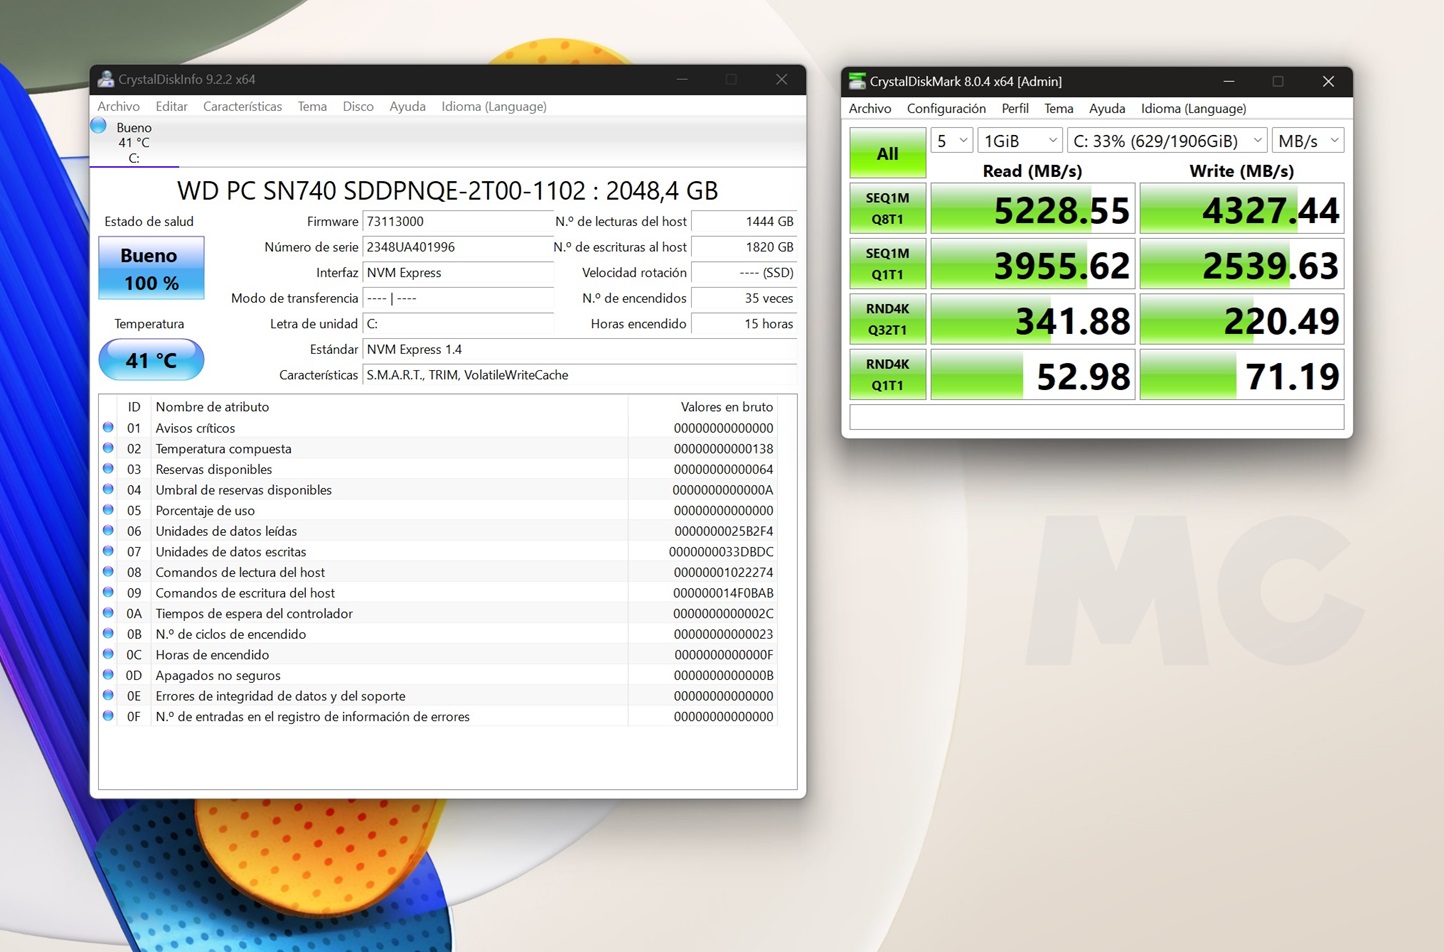Open the test count dropdown showing 5
This screenshot has height=952, width=1444.
point(951,141)
